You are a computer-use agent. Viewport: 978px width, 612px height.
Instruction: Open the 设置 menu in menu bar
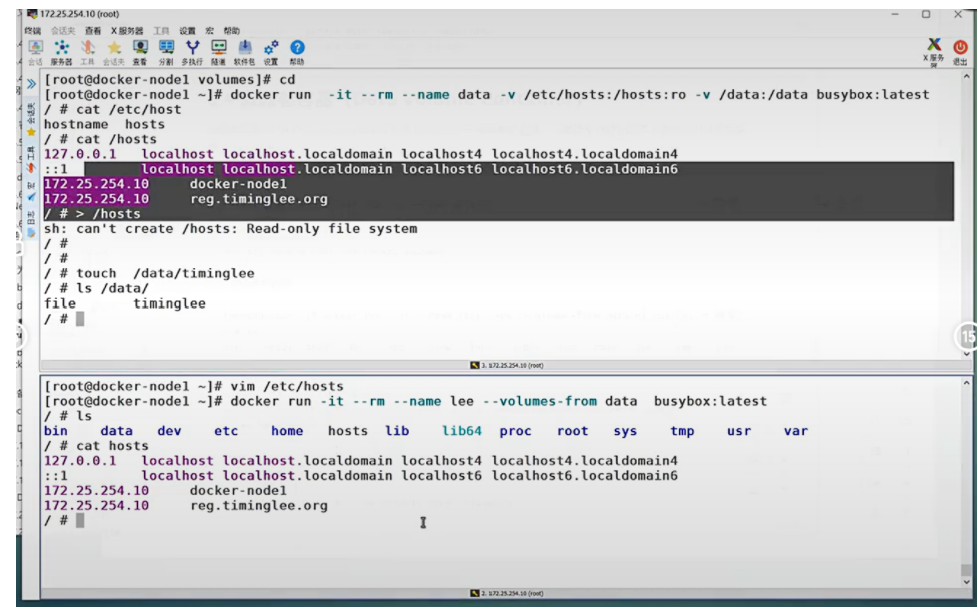187,31
